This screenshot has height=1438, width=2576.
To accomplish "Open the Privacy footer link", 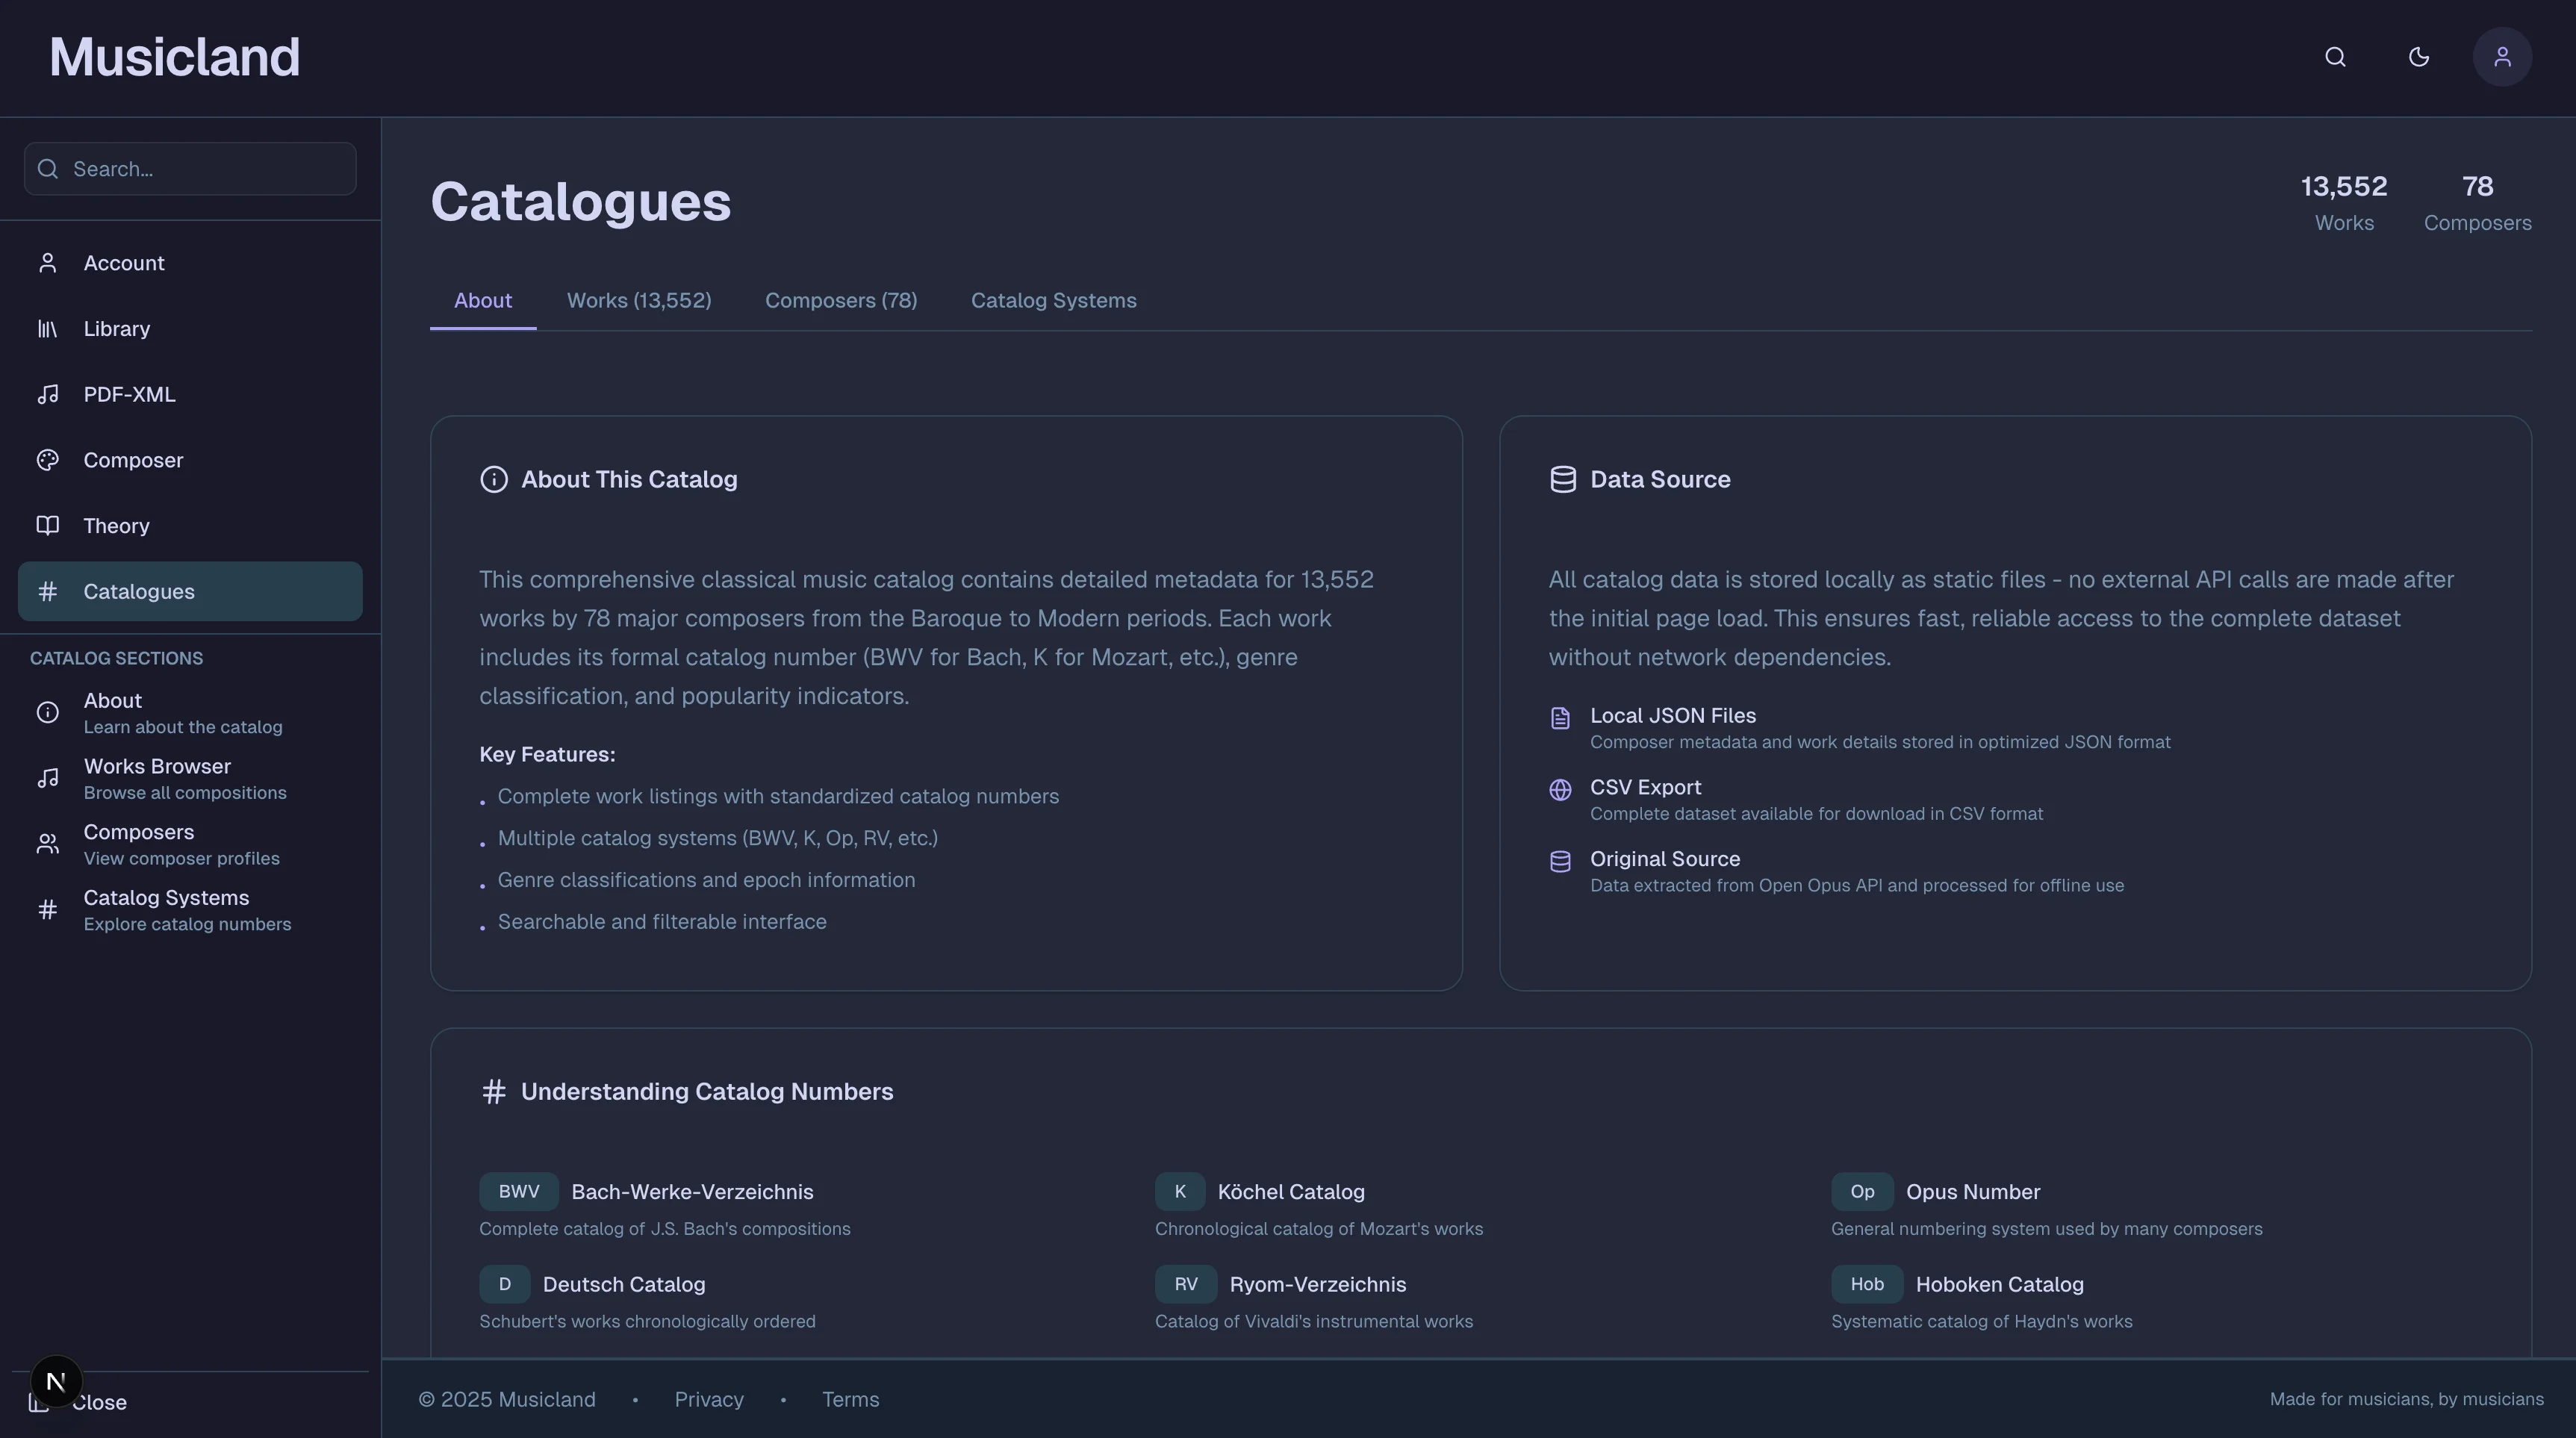I will (x=708, y=1399).
